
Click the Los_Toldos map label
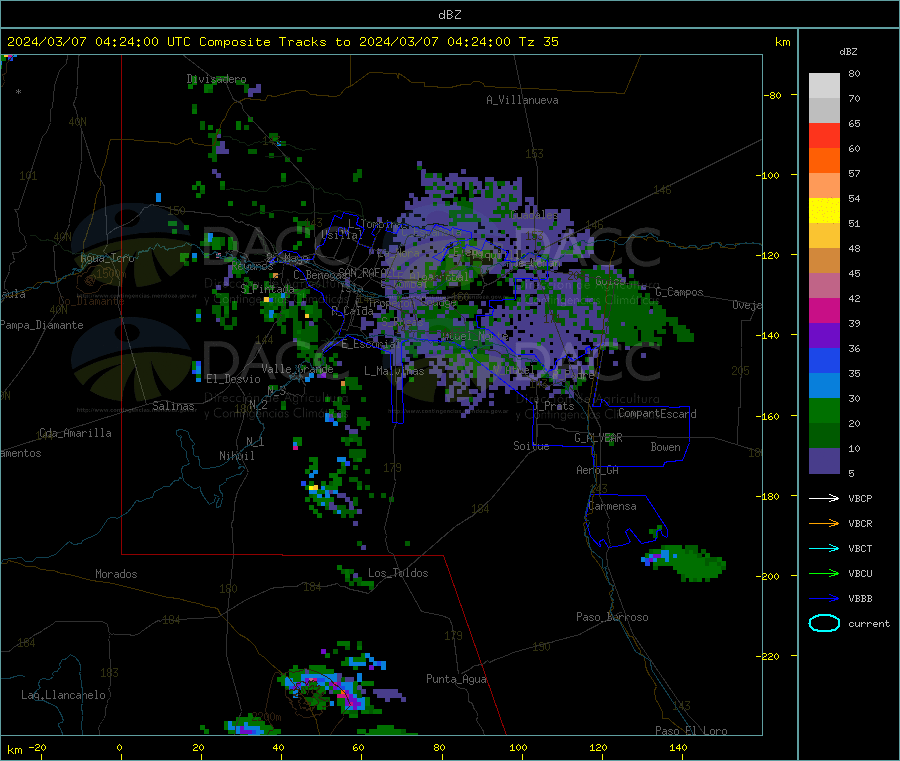tap(398, 573)
